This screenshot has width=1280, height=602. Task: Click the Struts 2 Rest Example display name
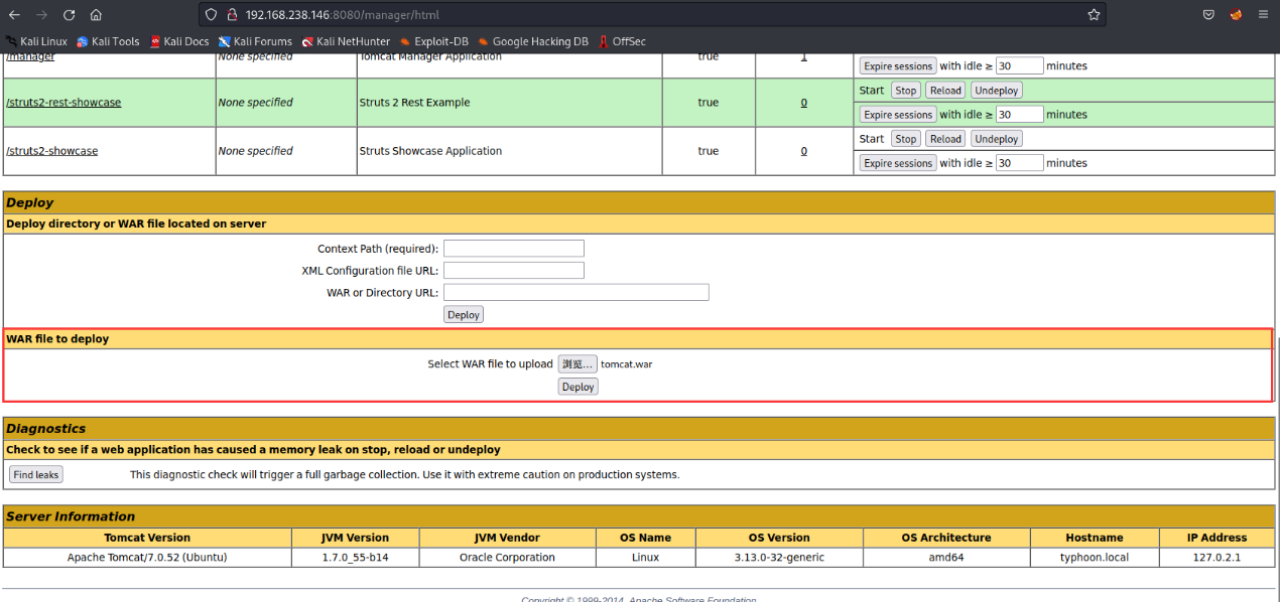pyautogui.click(x=414, y=102)
